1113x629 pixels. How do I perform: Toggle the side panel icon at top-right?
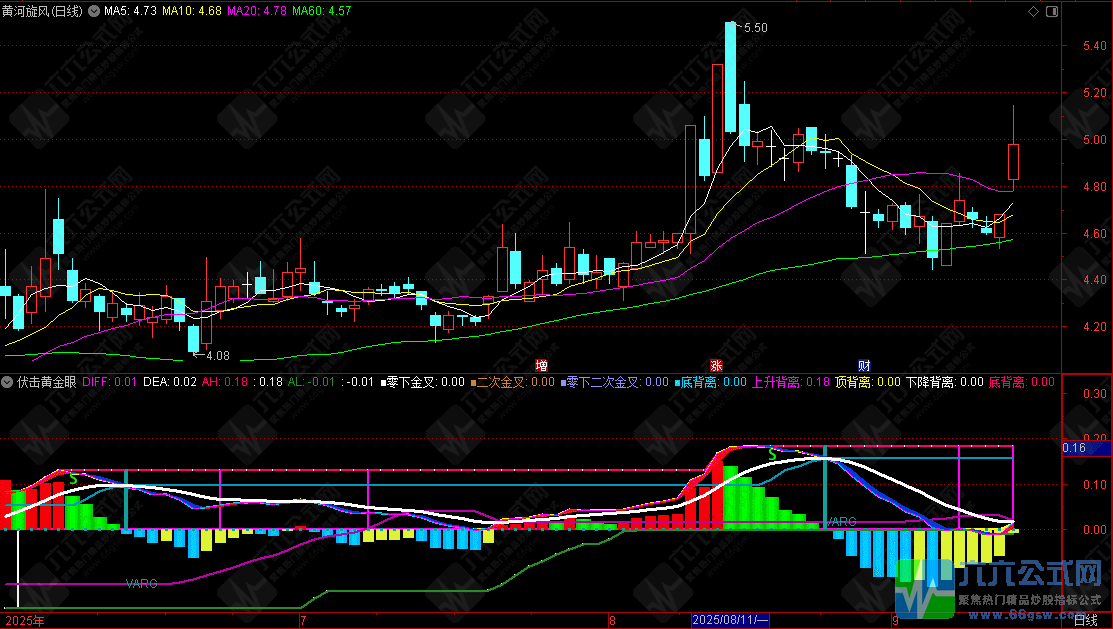(x=1052, y=11)
